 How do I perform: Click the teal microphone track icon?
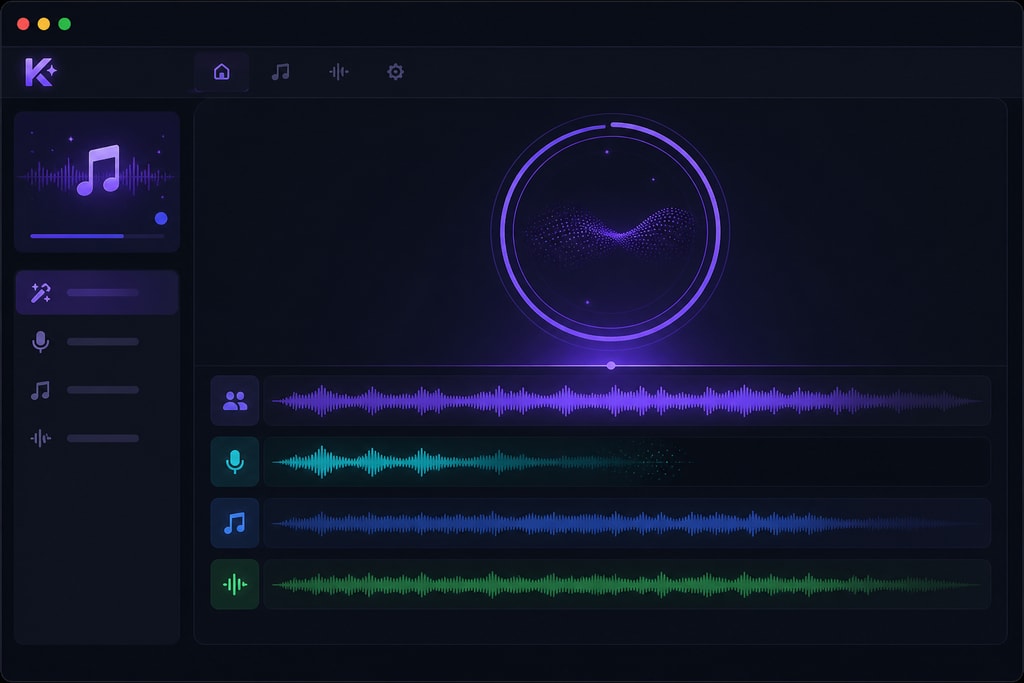(234, 462)
